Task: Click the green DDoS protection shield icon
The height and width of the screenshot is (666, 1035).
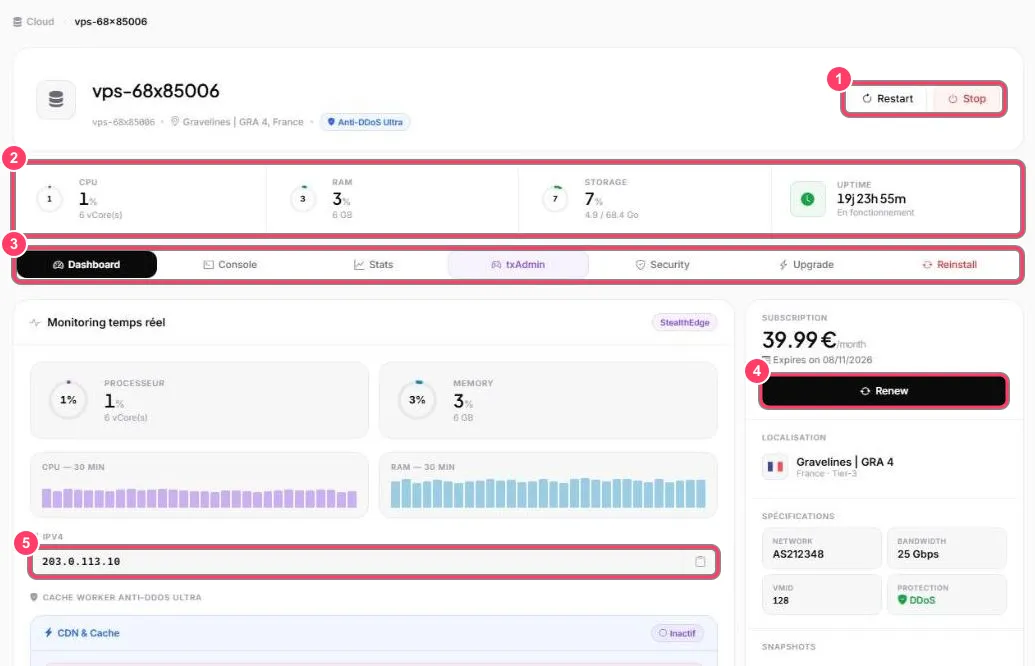Action: pyautogui.click(x=902, y=600)
